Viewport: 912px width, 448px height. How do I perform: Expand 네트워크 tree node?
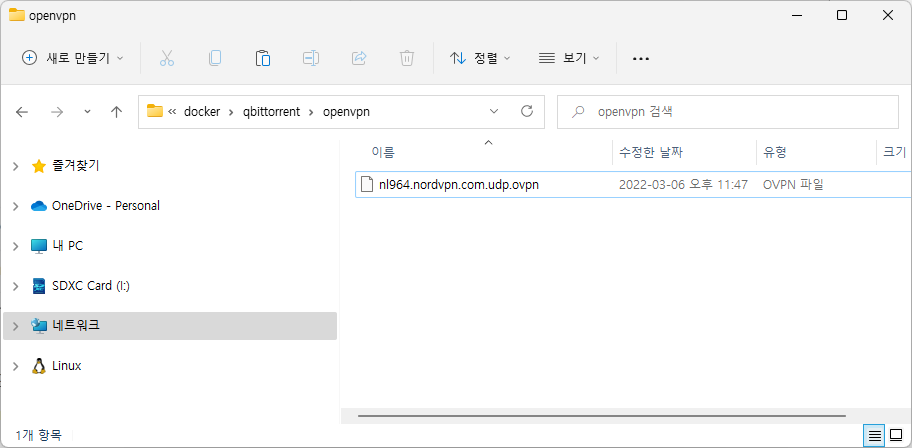pyautogui.click(x=16, y=326)
